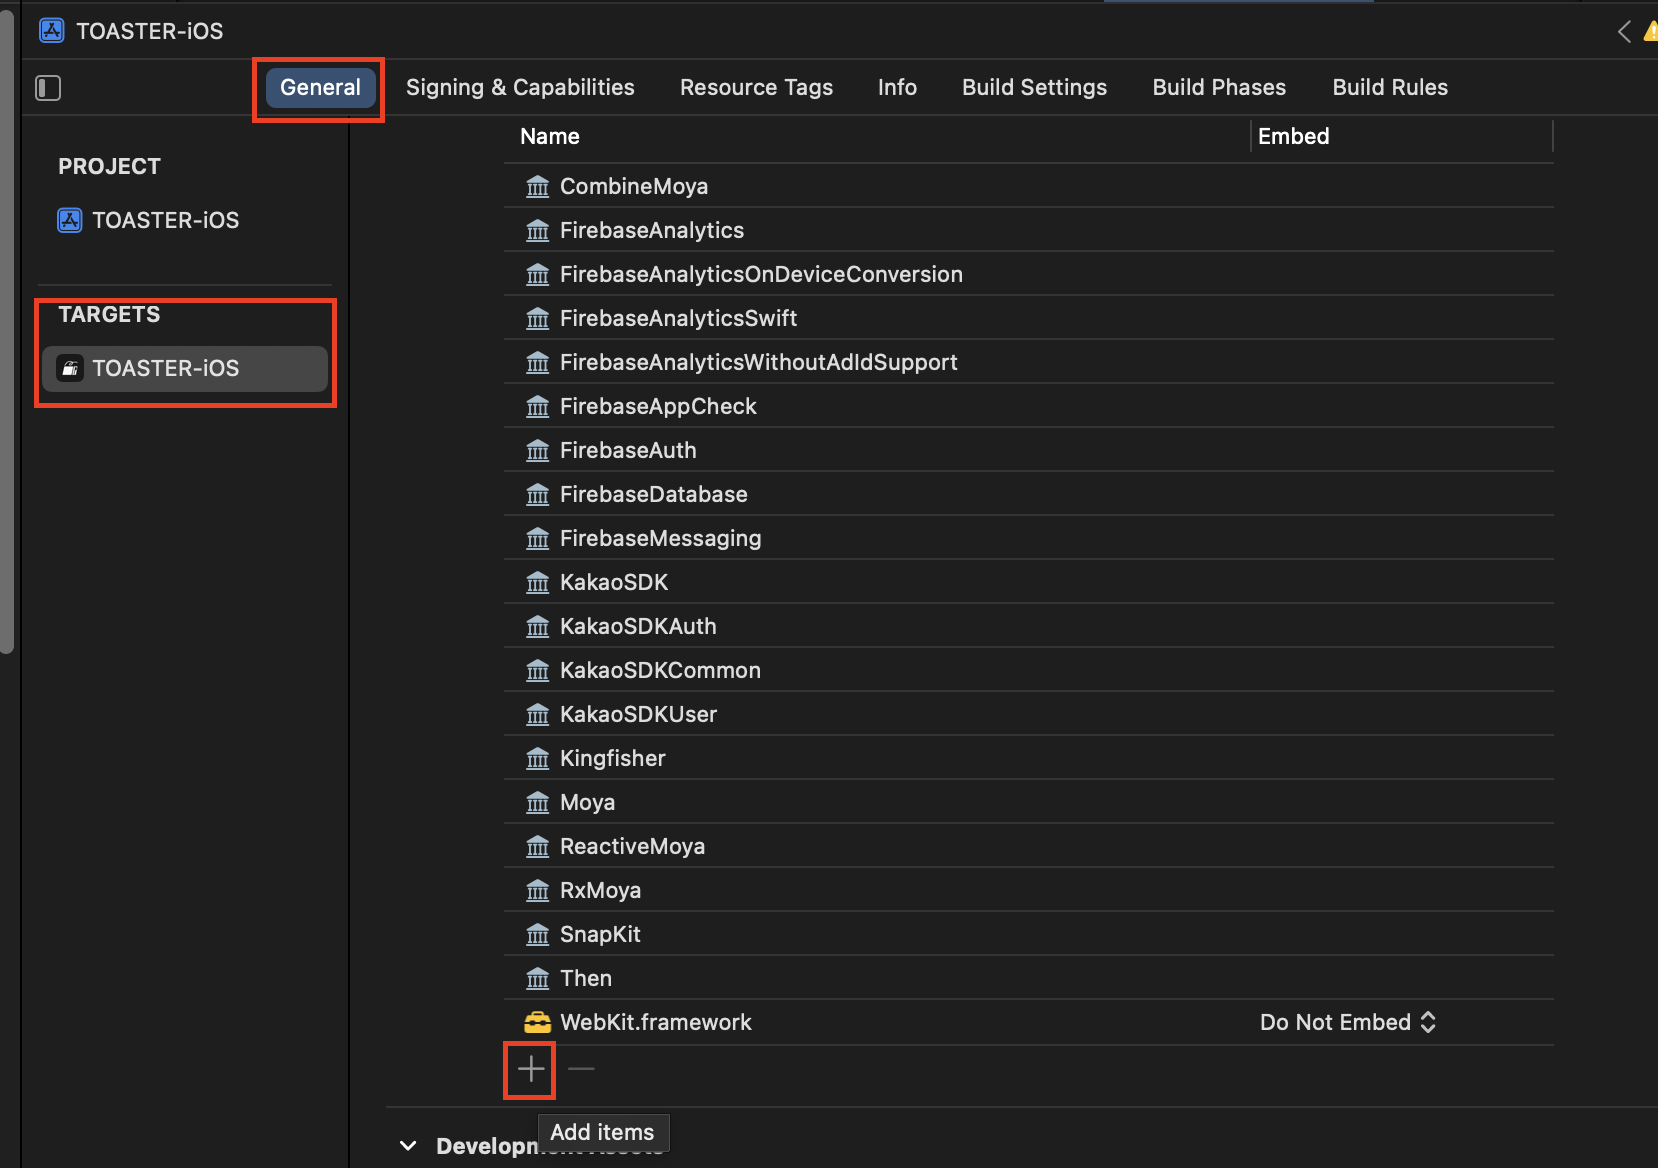Select the FirebaseAnalyticsWithoutAdIdSupport row text

[x=759, y=362]
